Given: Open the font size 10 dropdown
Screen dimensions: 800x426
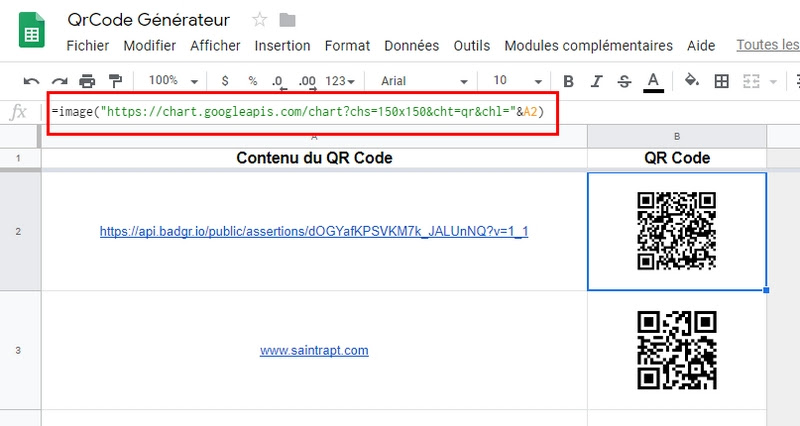Looking at the screenshot, I should point(517,81).
